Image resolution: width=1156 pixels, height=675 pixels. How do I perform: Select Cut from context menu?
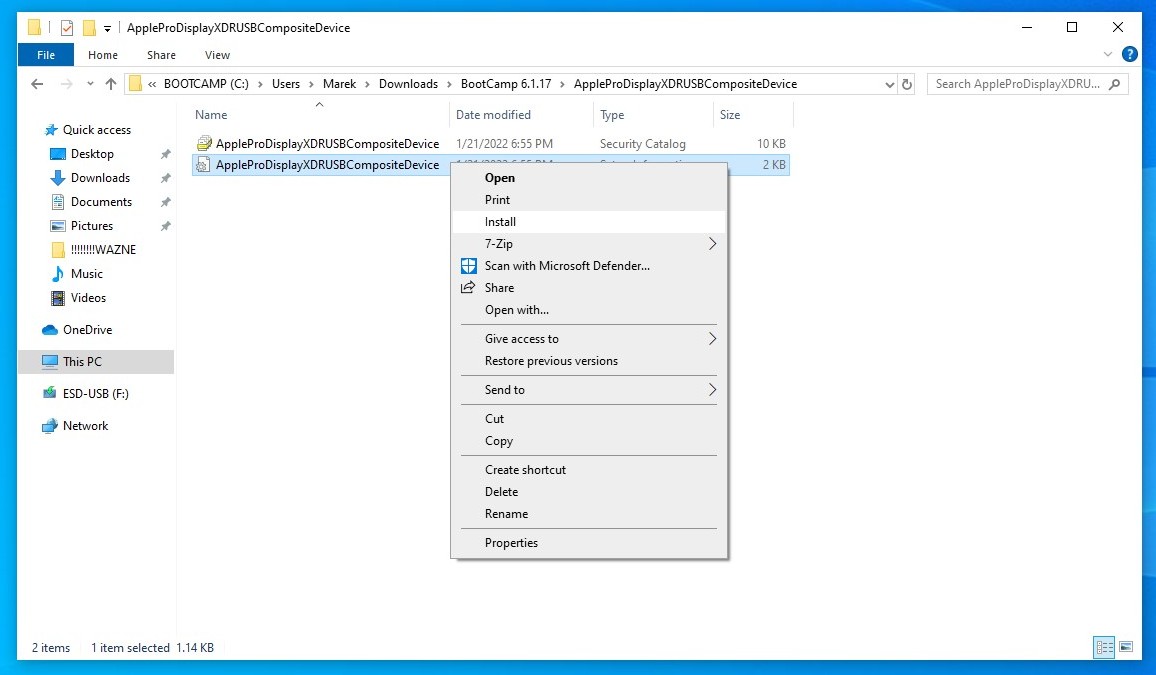click(x=588, y=419)
